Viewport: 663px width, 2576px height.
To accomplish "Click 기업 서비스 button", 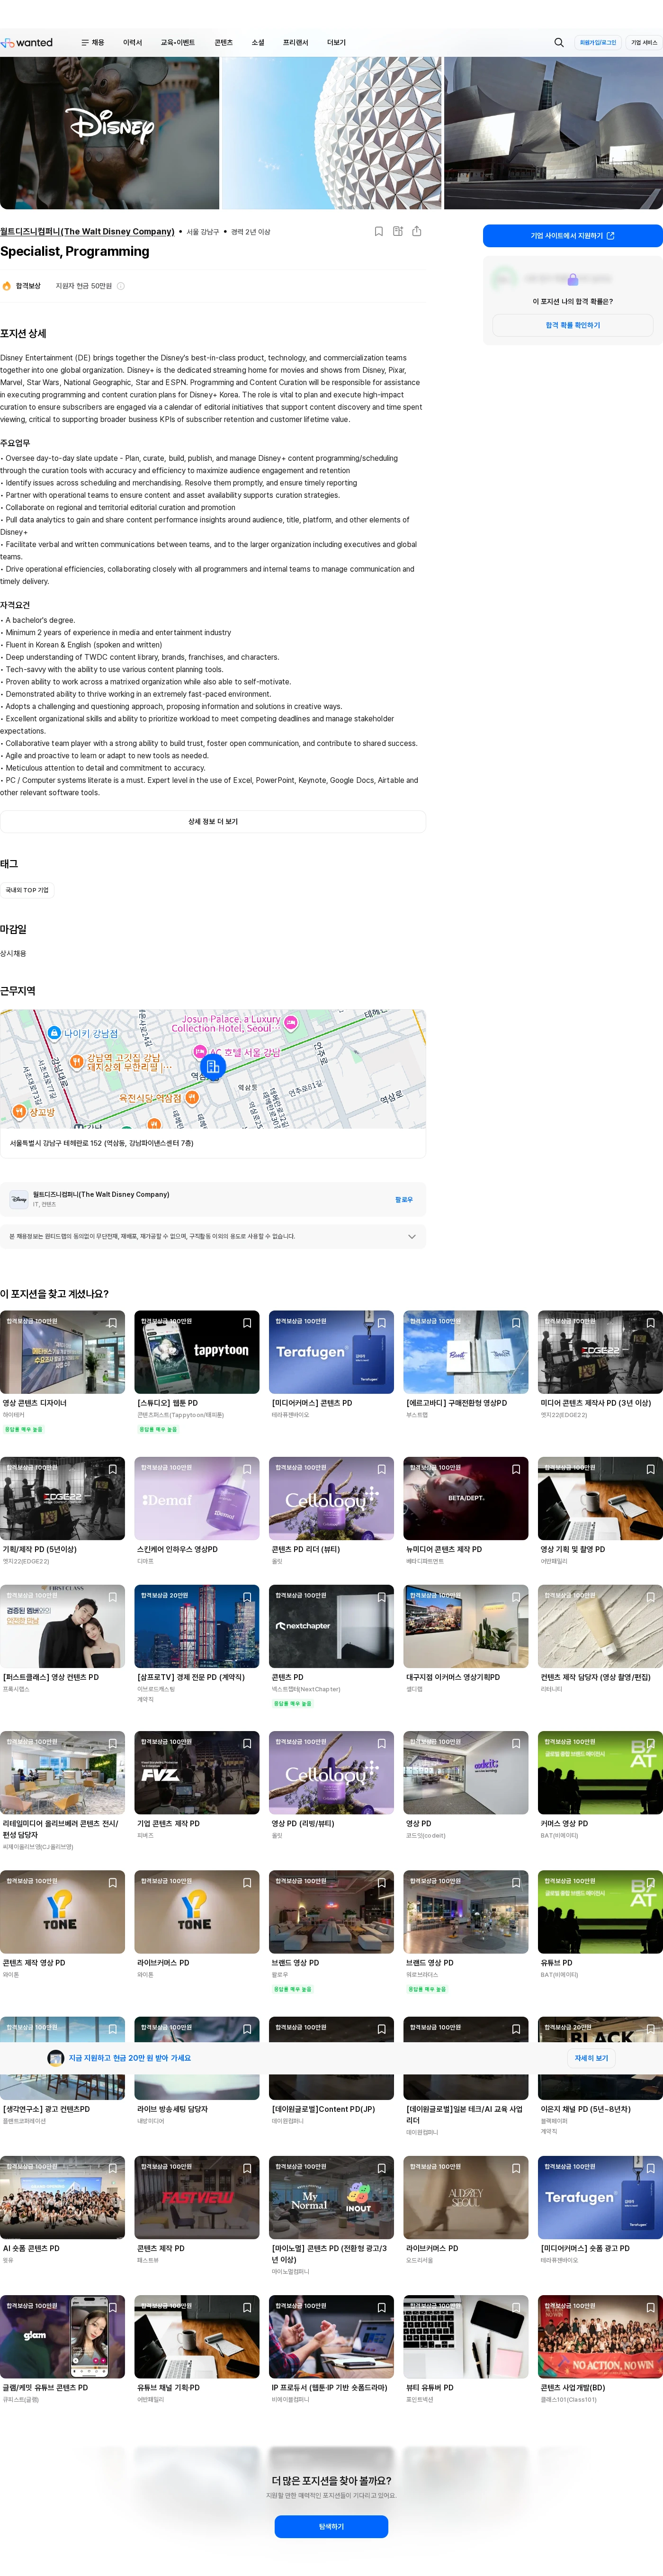I will click(x=644, y=43).
